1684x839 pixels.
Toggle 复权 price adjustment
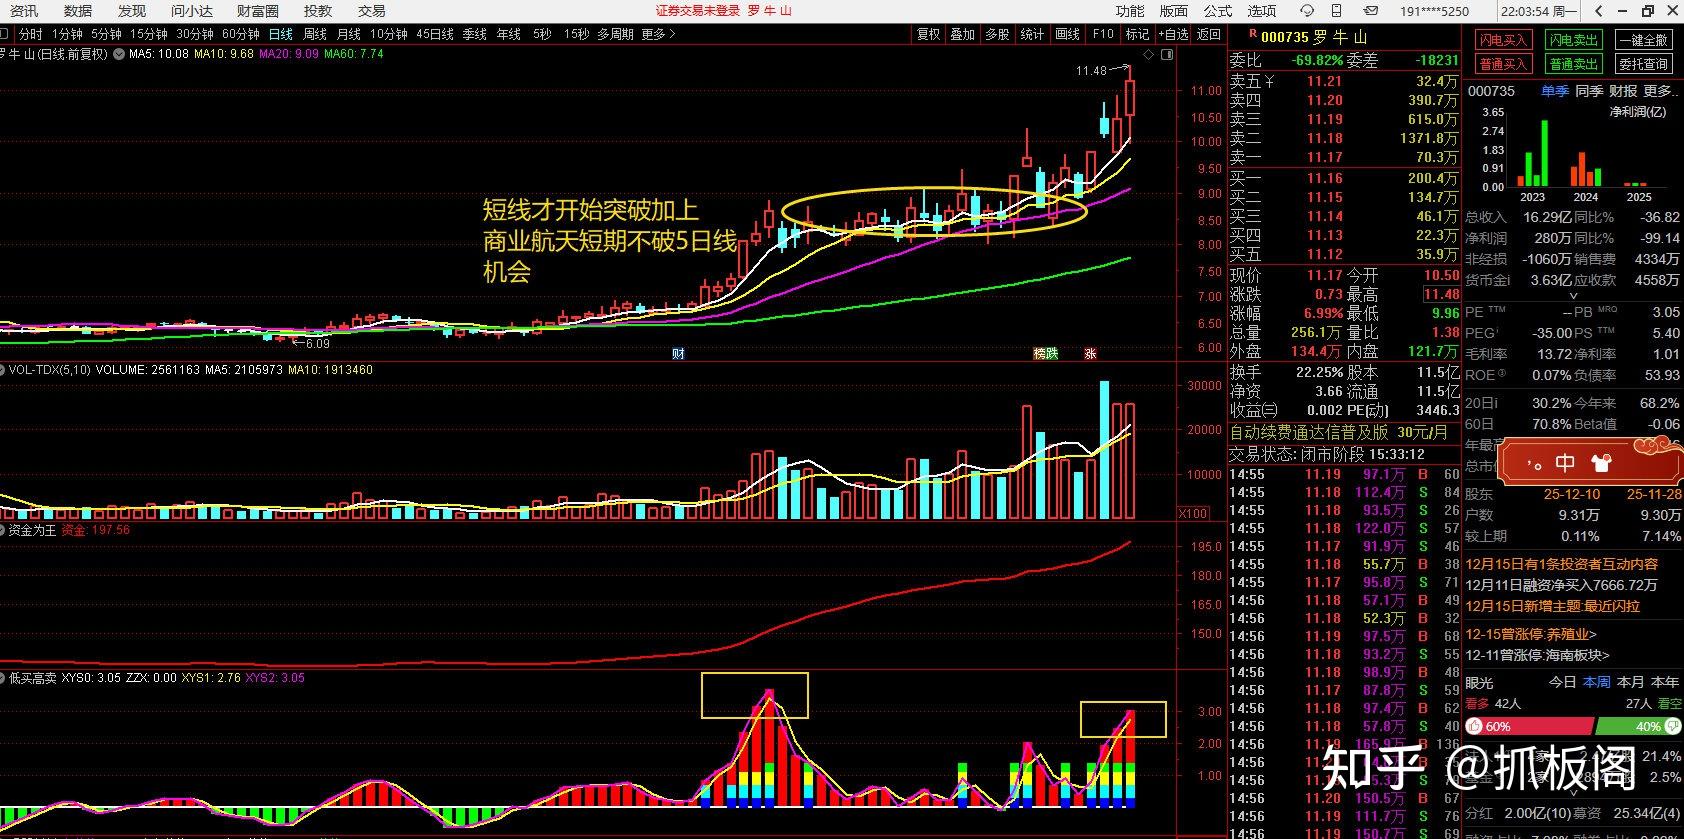[x=928, y=34]
